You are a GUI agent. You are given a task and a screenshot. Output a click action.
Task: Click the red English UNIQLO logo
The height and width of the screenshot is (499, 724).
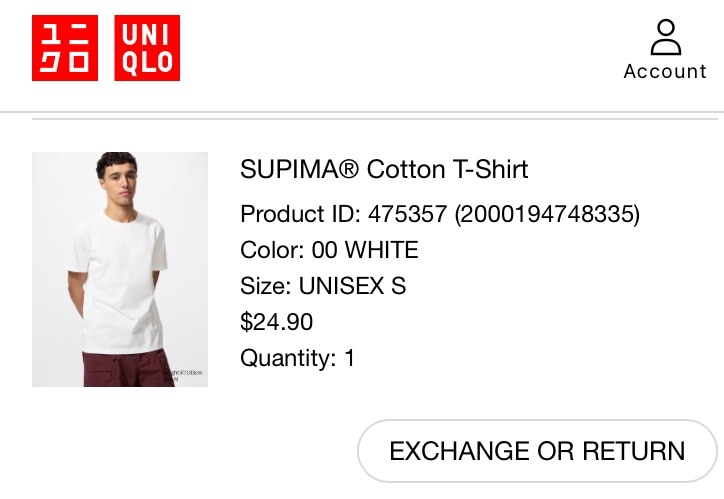(147, 48)
